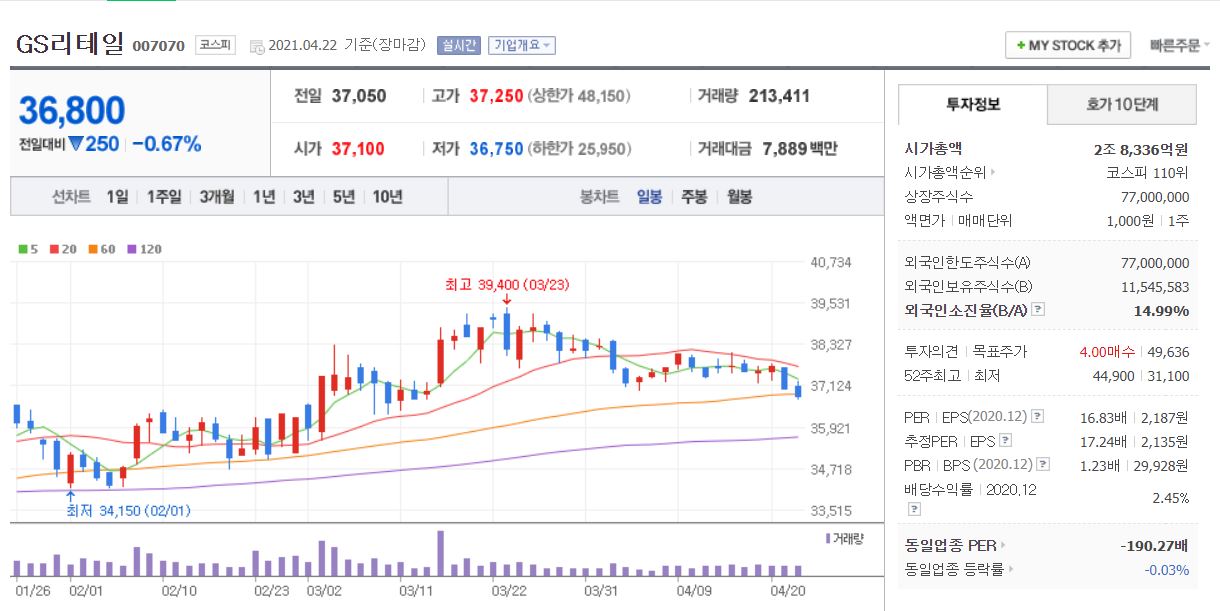This screenshot has width=1220, height=611.
Task: Open help icon next to PBR BPS(2020.12)
Action: (1043, 465)
